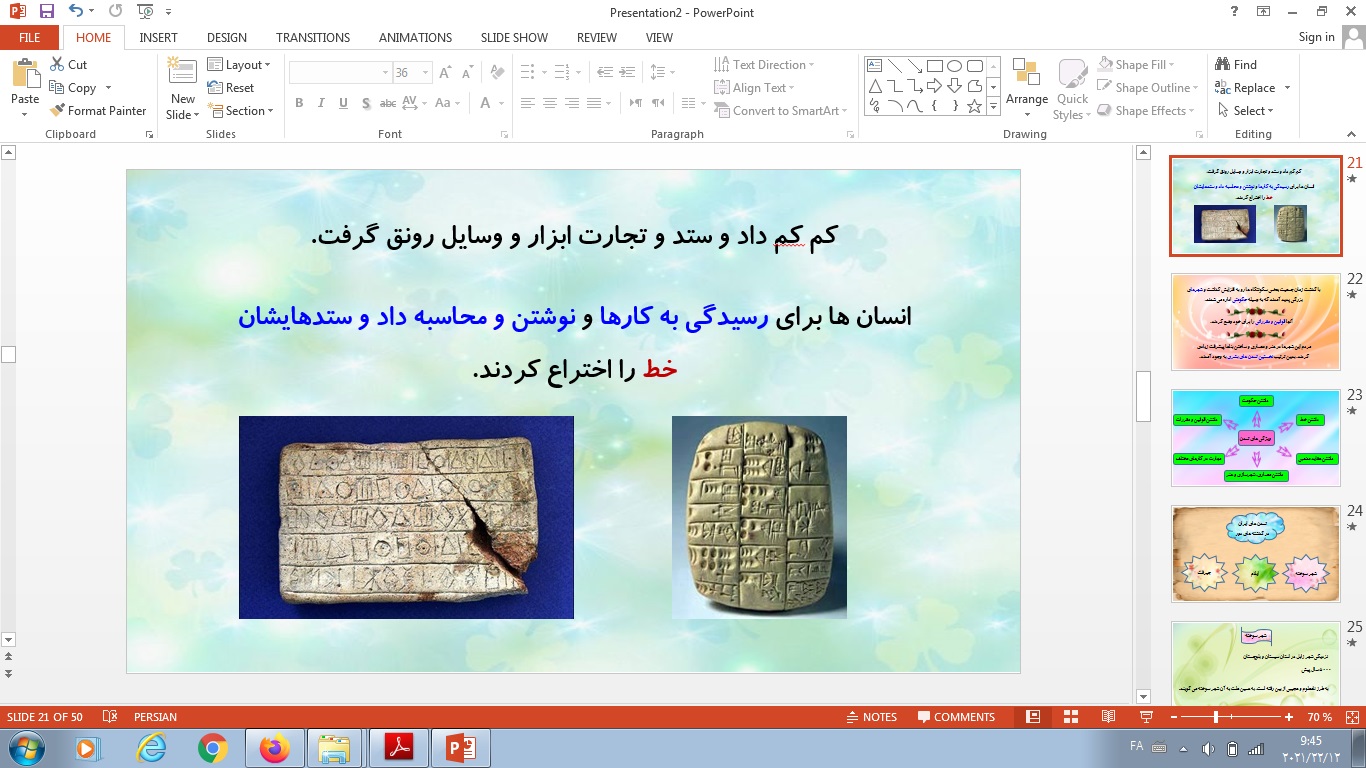Switch to the TRANSITIONS ribbon tab
1366x768 pixels.
point(312,37)
